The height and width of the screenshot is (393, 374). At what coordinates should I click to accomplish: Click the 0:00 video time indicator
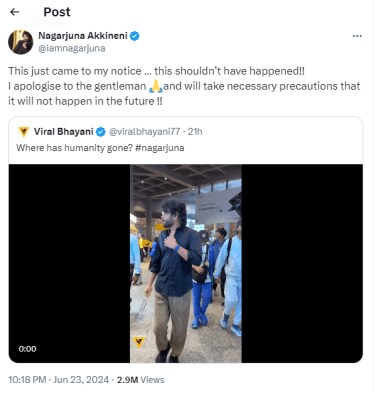click(27, 349)
